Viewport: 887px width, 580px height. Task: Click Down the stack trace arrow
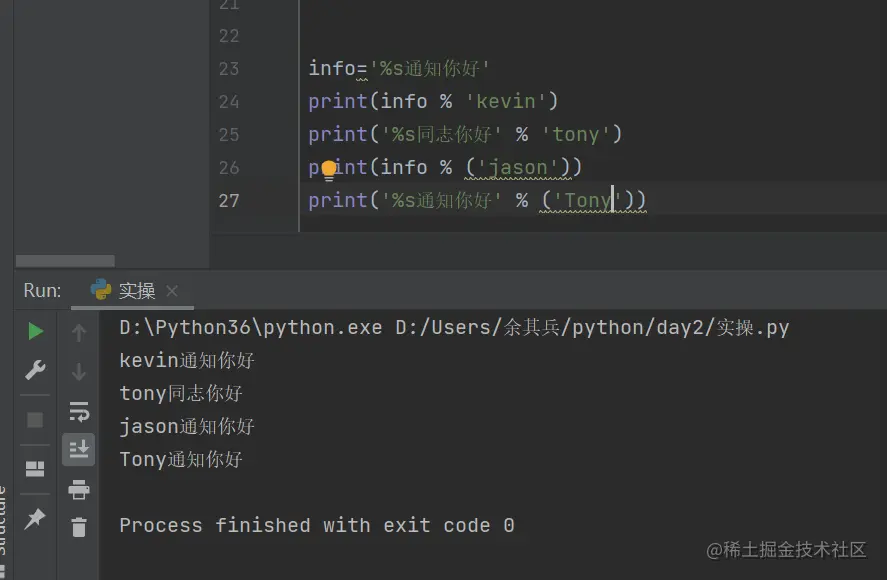tap(79, 372)
